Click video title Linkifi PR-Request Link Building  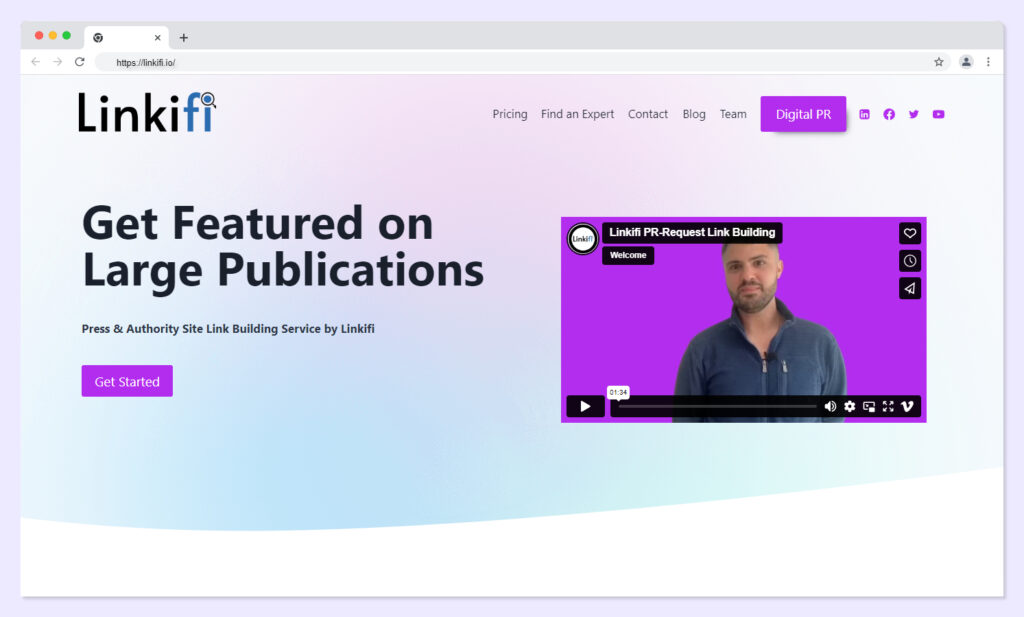point(692,232)
